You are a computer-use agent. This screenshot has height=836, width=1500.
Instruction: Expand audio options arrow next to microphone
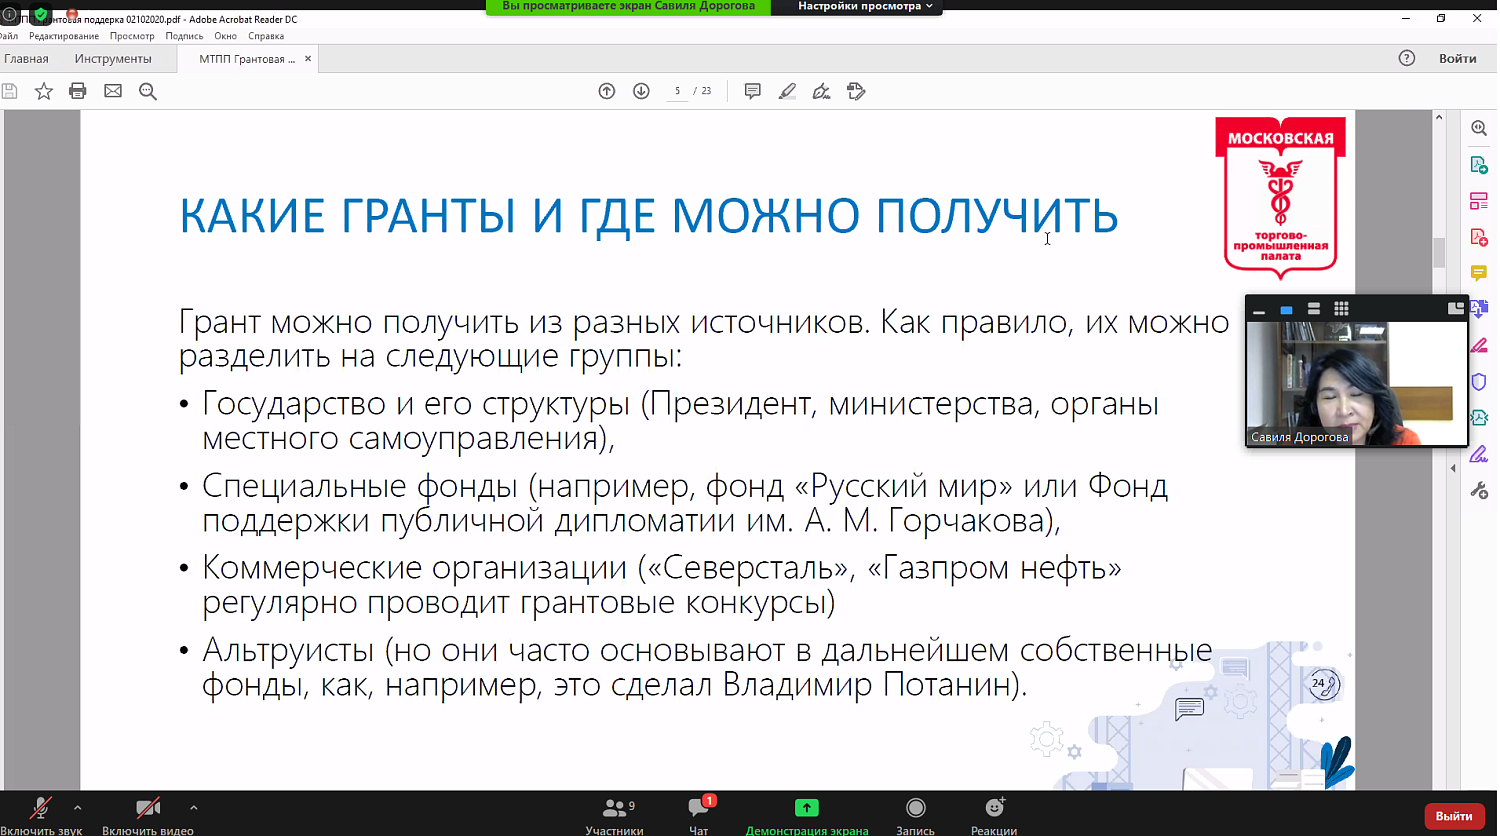click(x=78, y=807)
